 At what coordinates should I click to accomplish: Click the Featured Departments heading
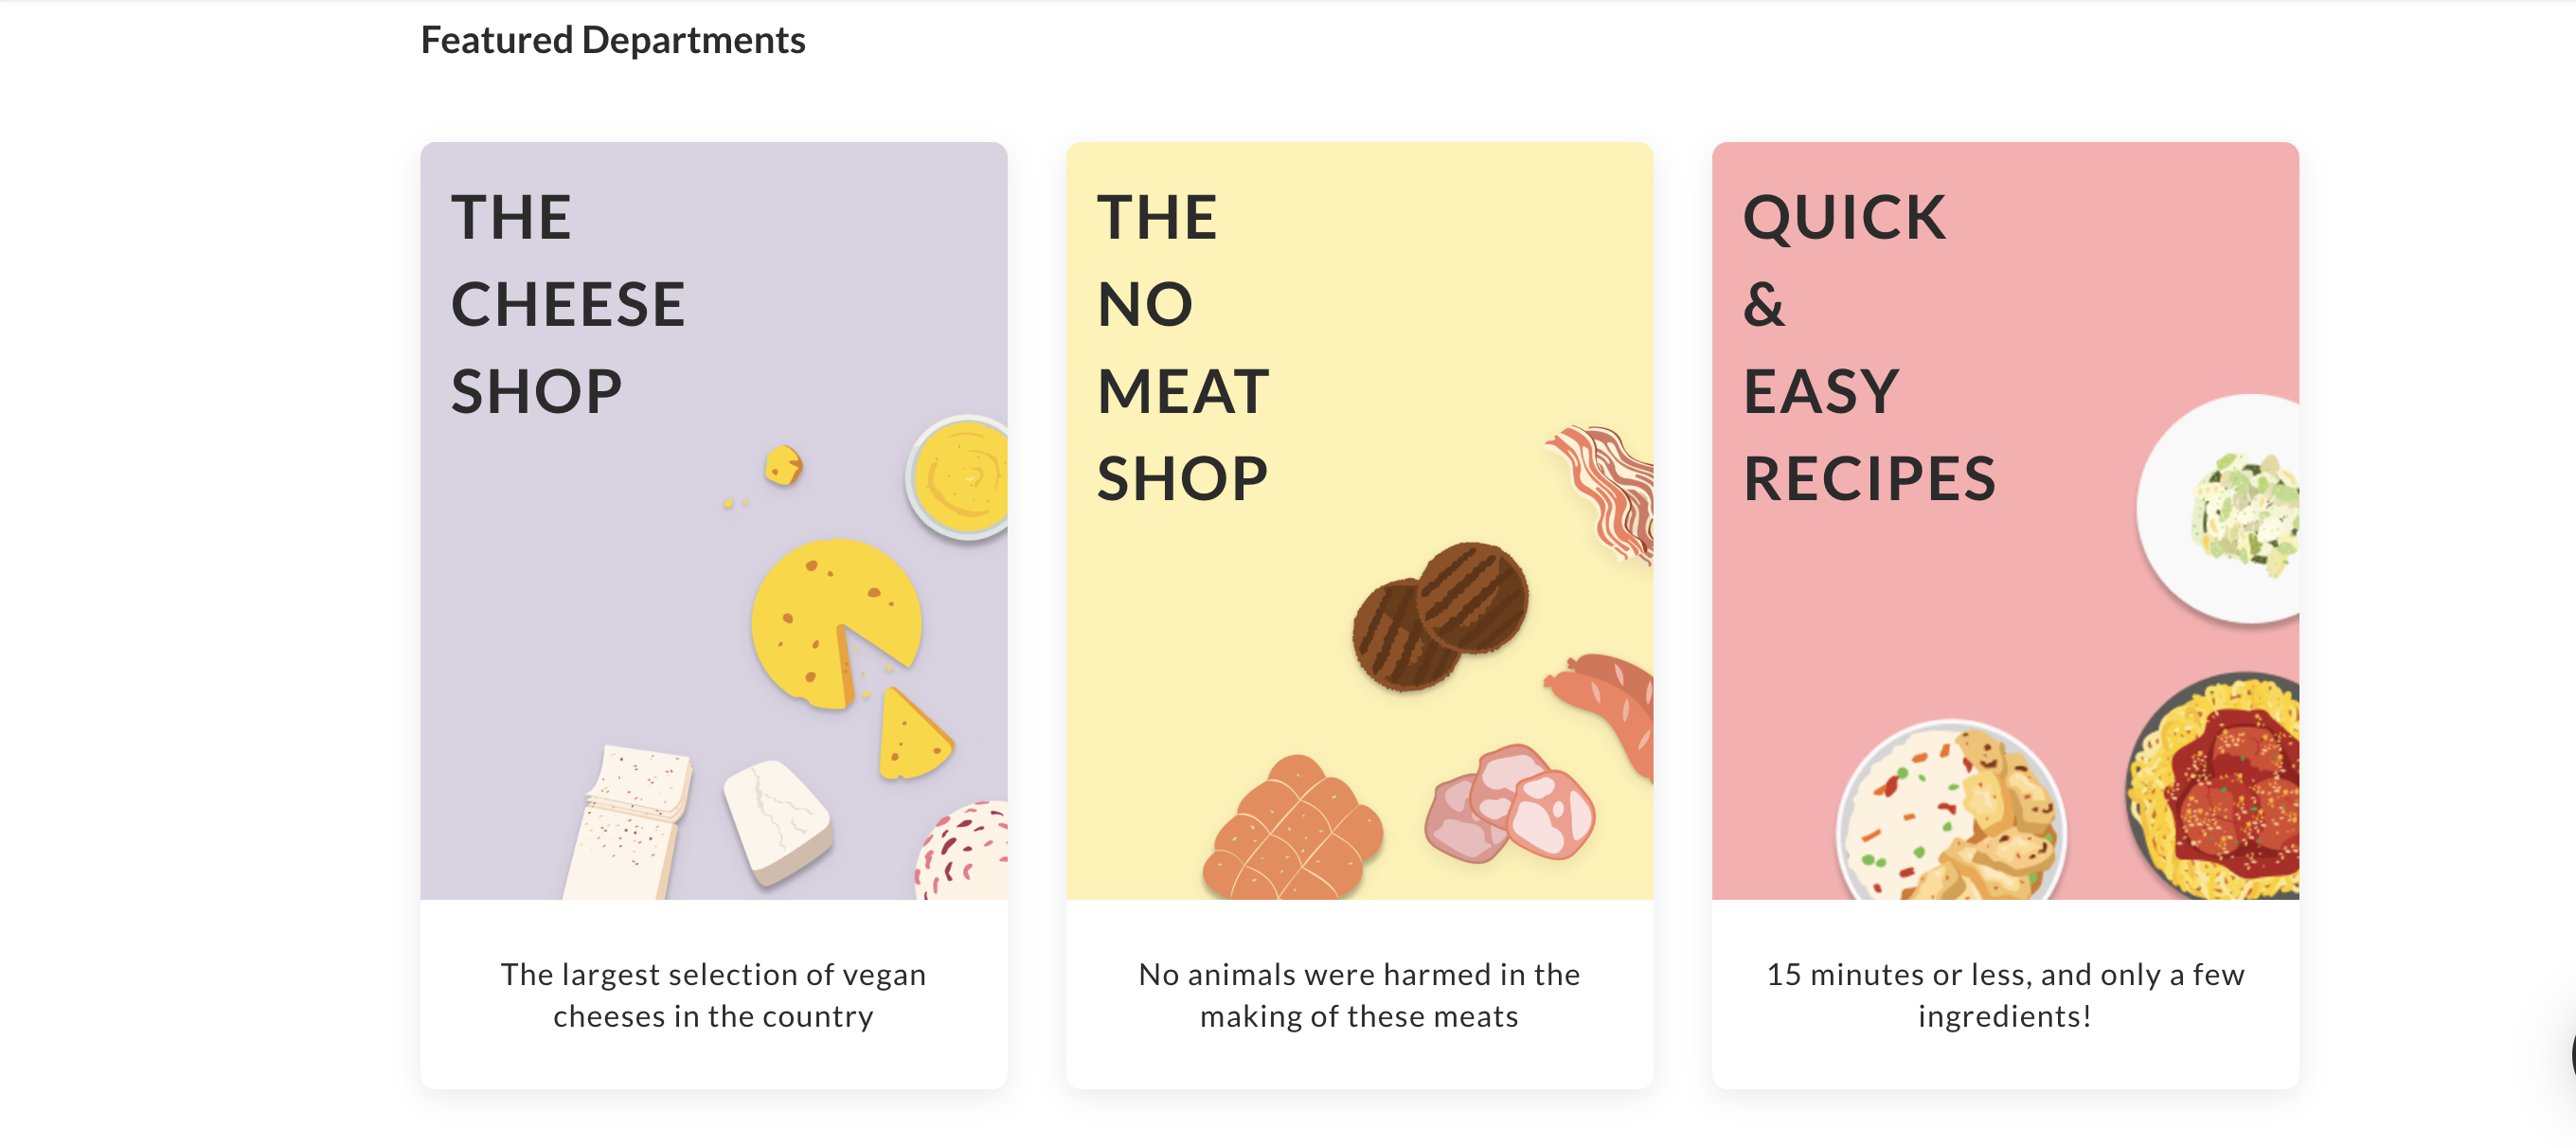[x=613, y=40]
